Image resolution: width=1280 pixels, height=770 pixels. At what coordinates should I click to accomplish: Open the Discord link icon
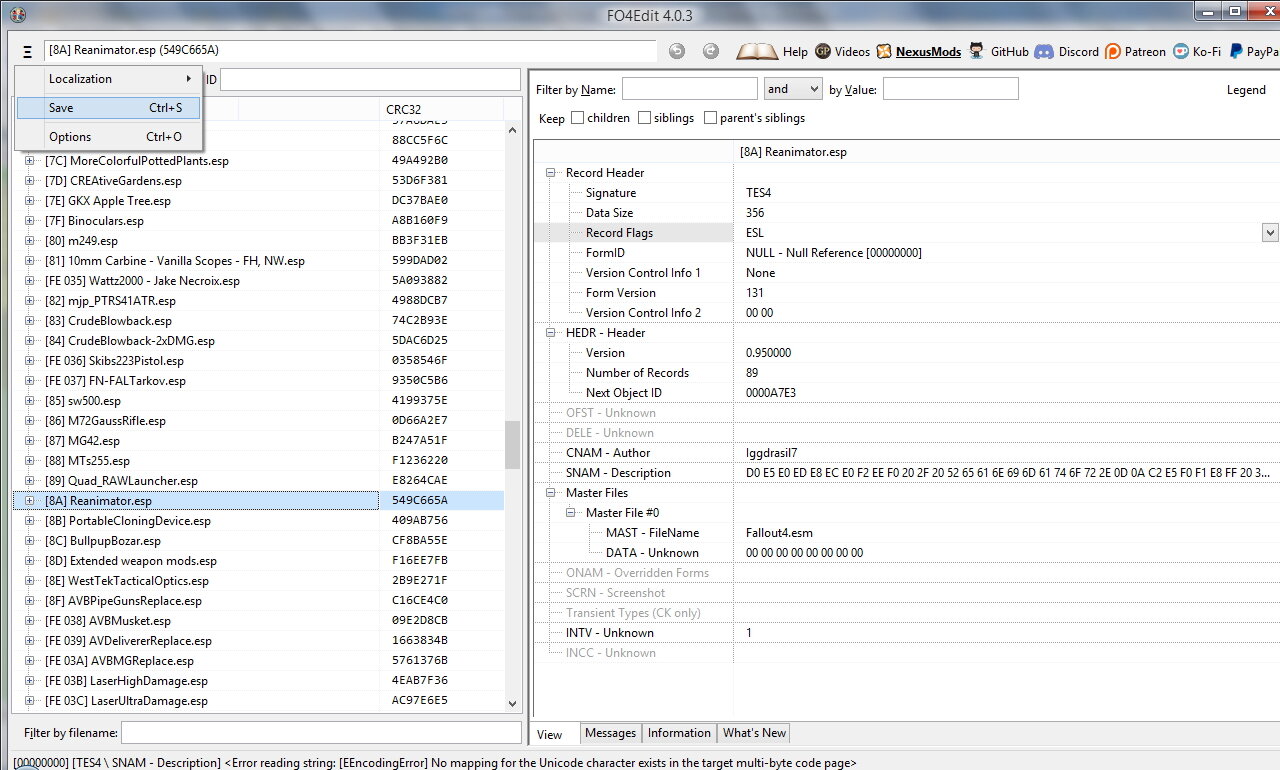point(1044,51)
